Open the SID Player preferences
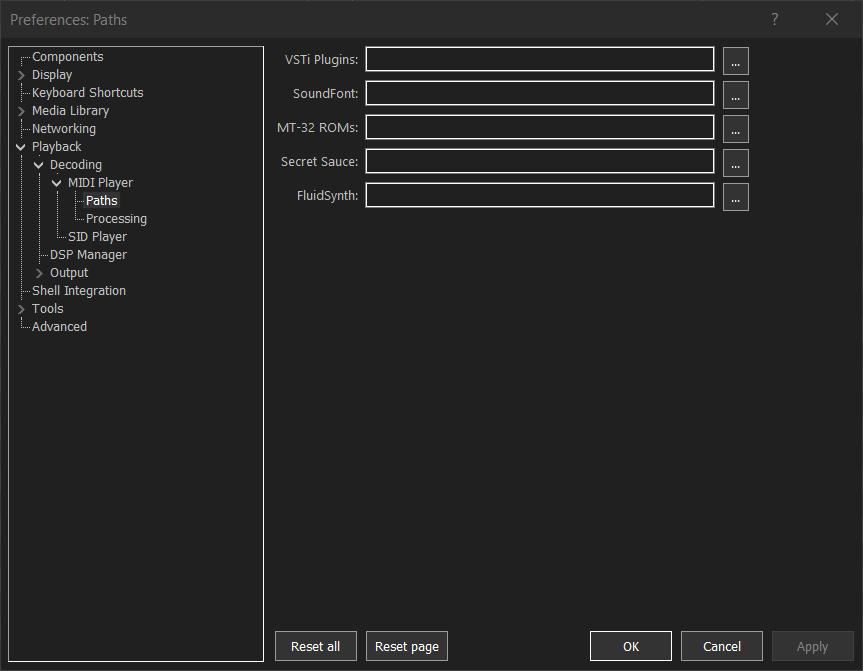Viewport: 863px width, 671px height. (97, 237)
